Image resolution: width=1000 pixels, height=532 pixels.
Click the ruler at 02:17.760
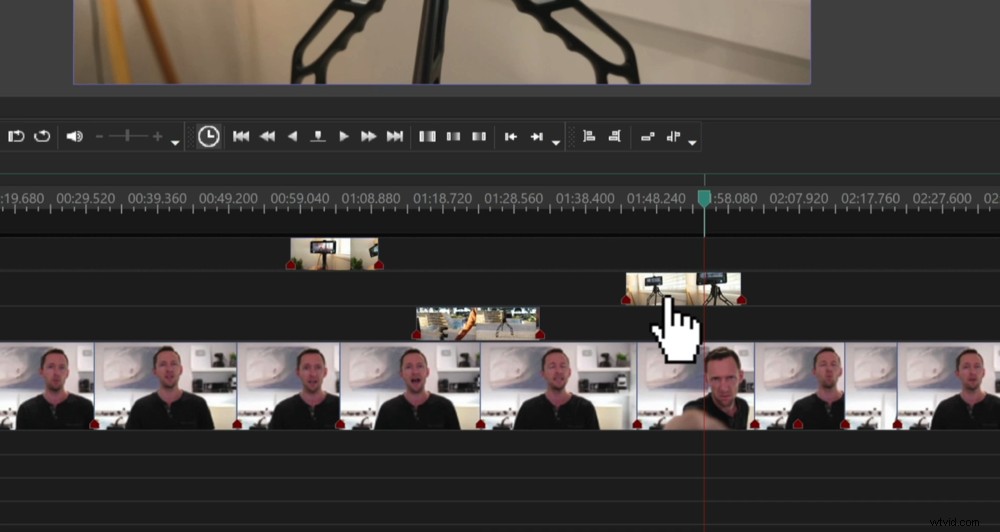(871, 198)
